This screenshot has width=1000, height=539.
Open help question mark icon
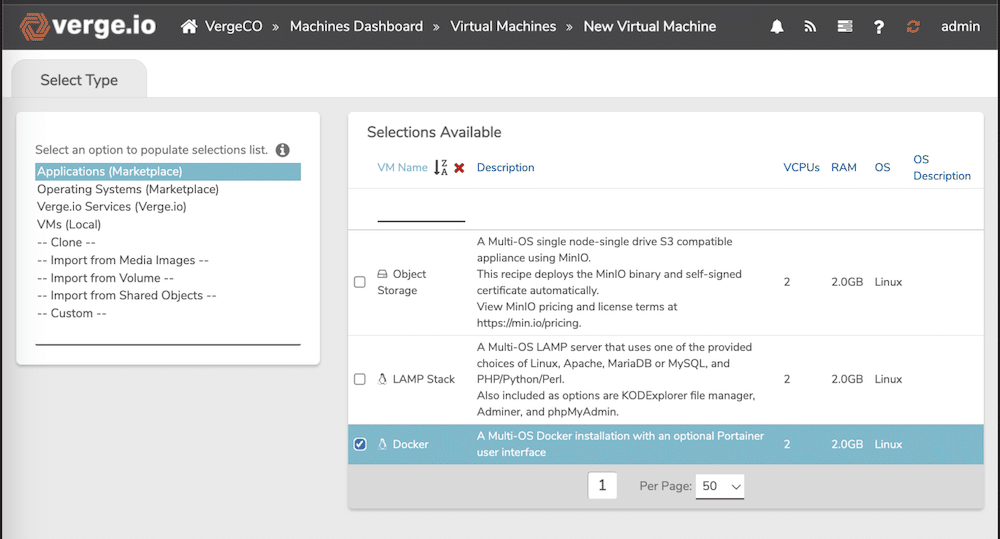click(x=879, y=27)
